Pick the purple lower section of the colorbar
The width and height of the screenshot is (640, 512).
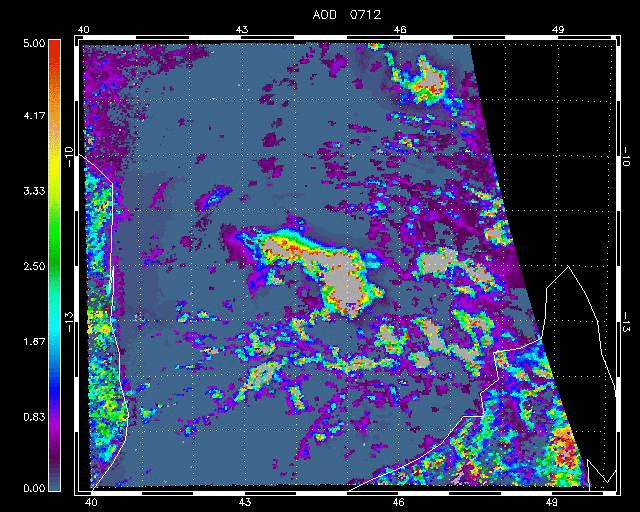[55, 440]
